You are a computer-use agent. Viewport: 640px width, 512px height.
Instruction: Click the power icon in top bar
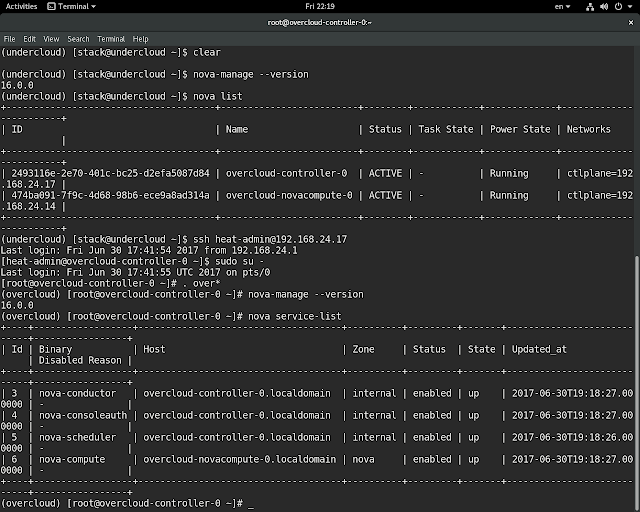[618, 7]
